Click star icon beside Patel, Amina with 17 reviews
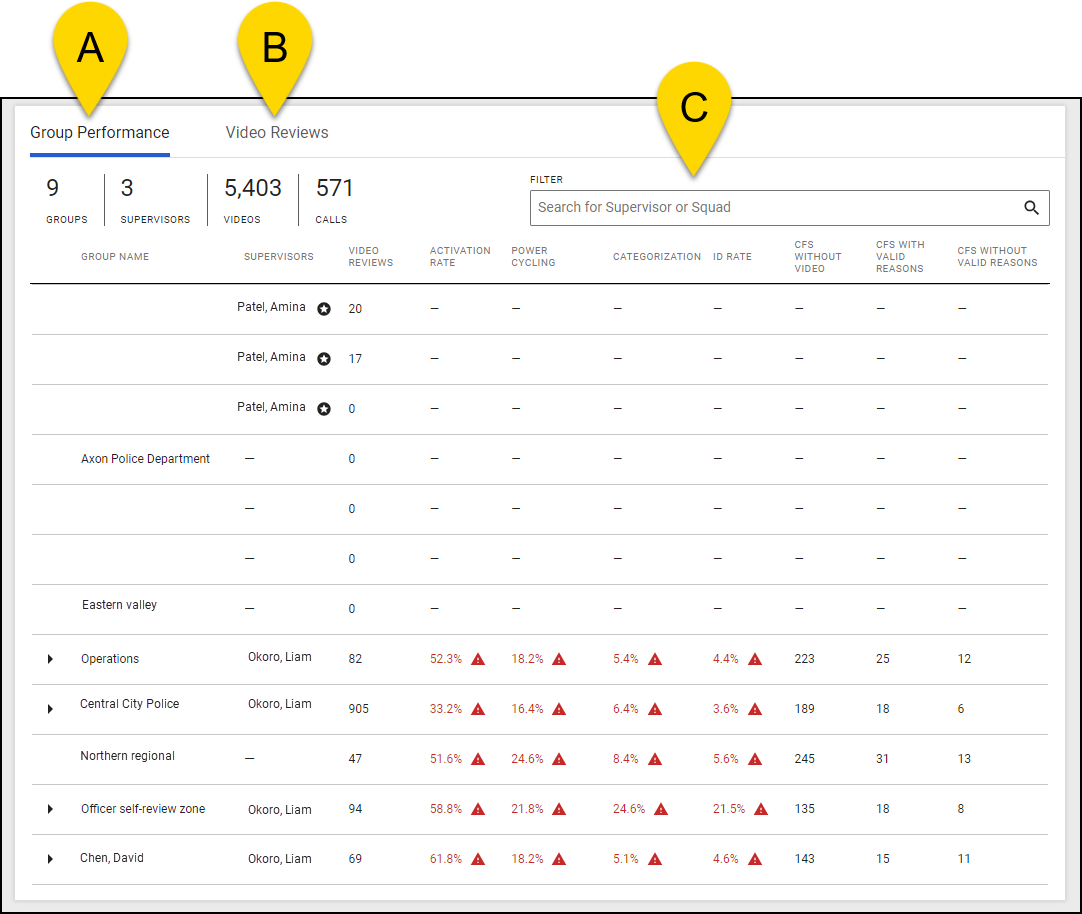The image size is (1082, 914). click(x=324, y=359)
